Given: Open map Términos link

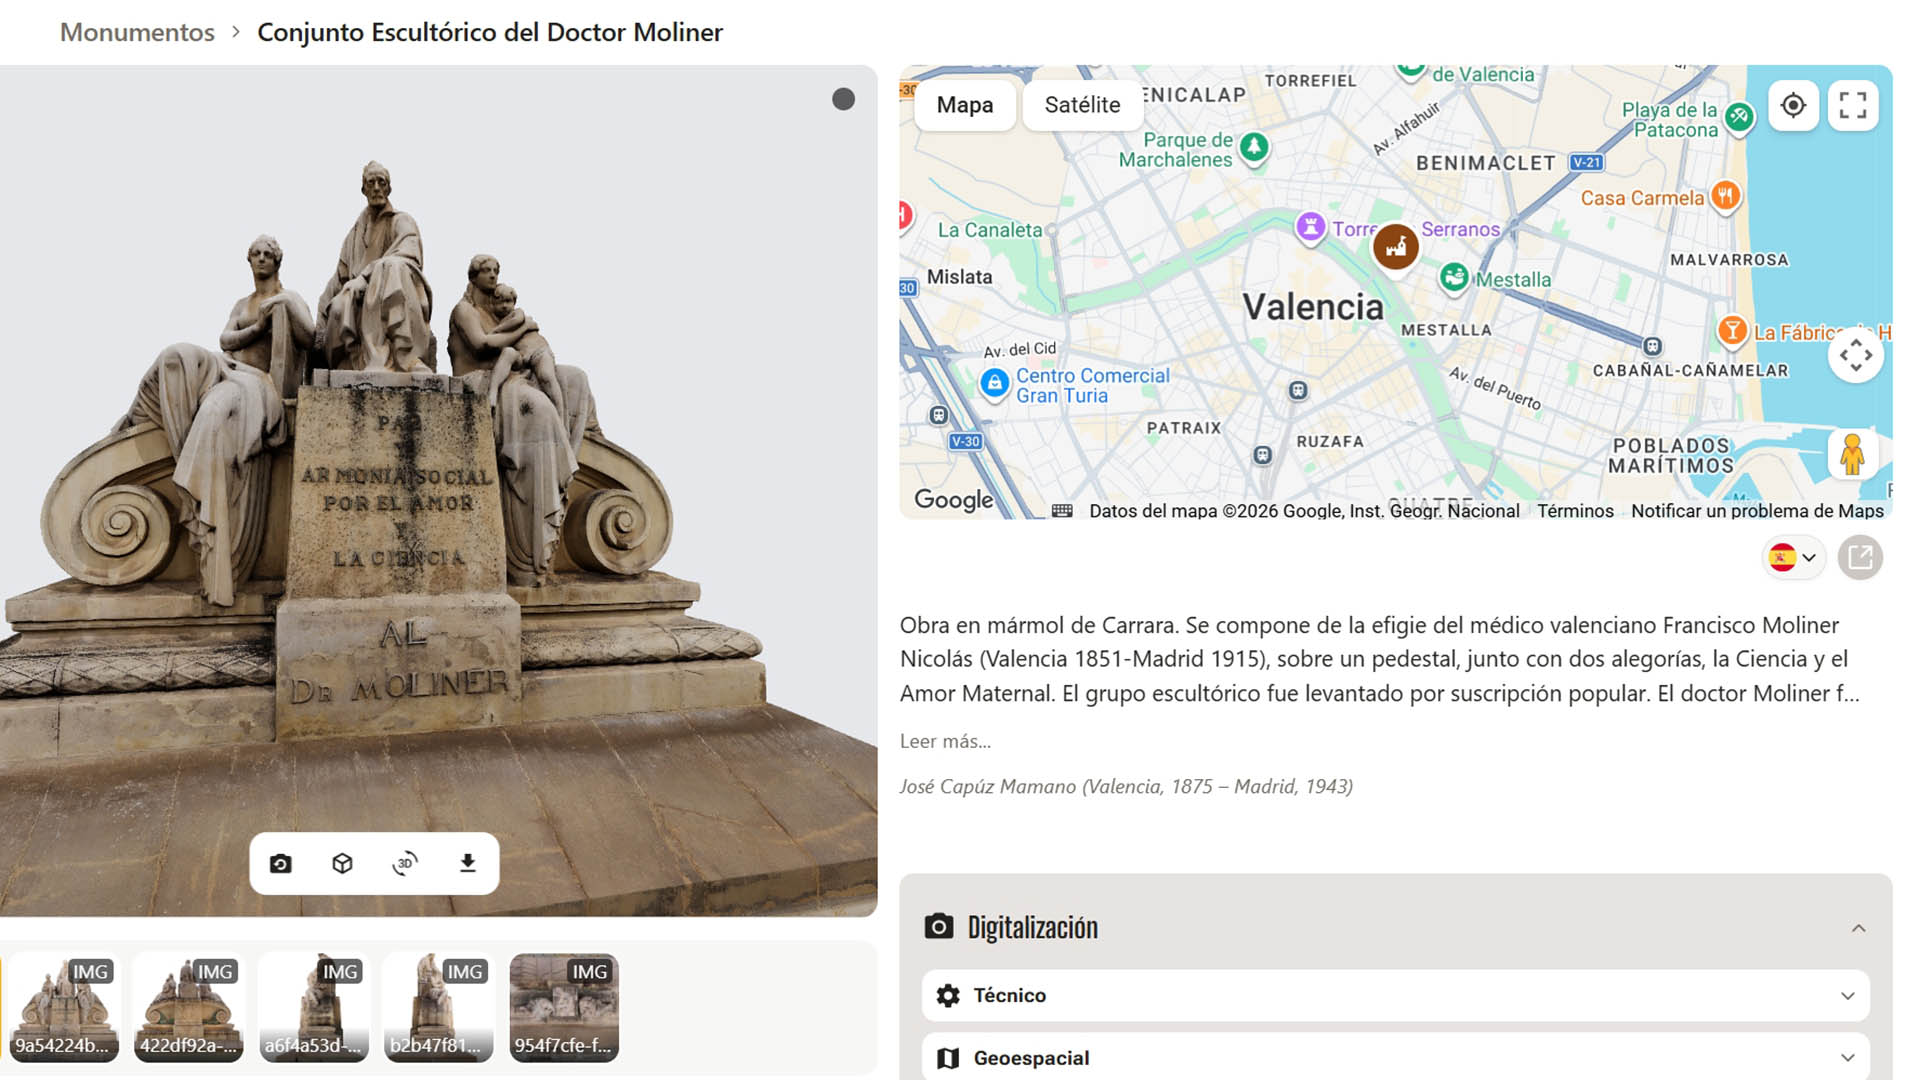Looking at the screenshot, I should (1575, 511).
